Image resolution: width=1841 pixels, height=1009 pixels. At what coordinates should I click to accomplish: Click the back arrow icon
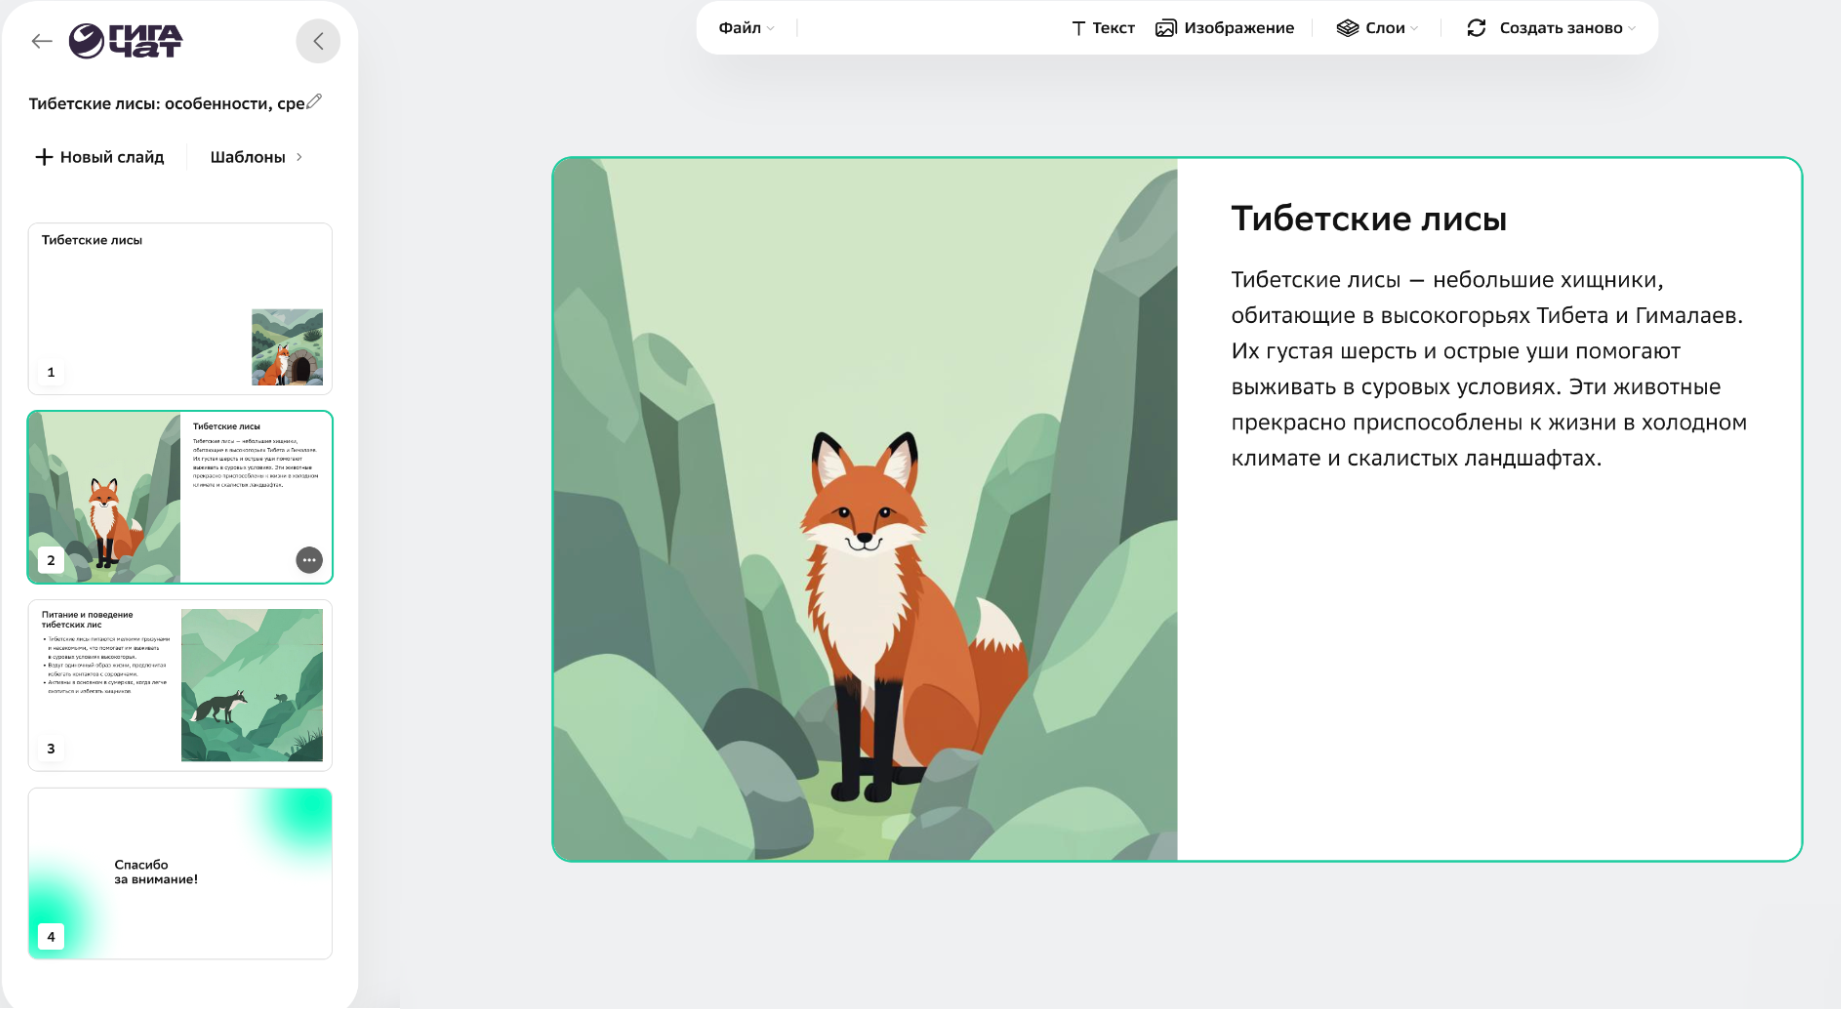(x=41, y=41)
